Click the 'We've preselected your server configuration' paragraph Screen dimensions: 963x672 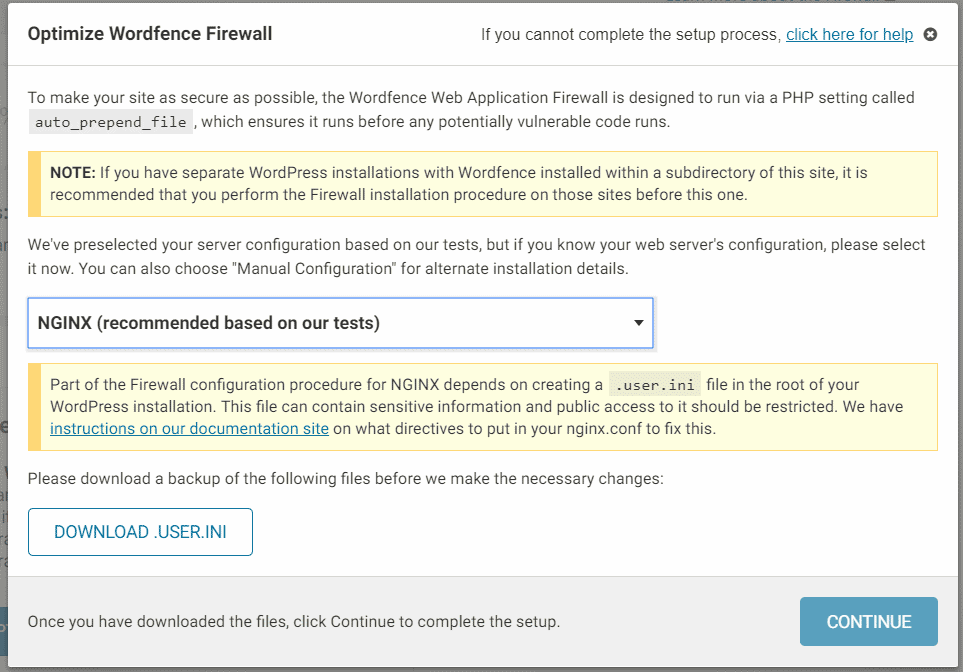476,257
